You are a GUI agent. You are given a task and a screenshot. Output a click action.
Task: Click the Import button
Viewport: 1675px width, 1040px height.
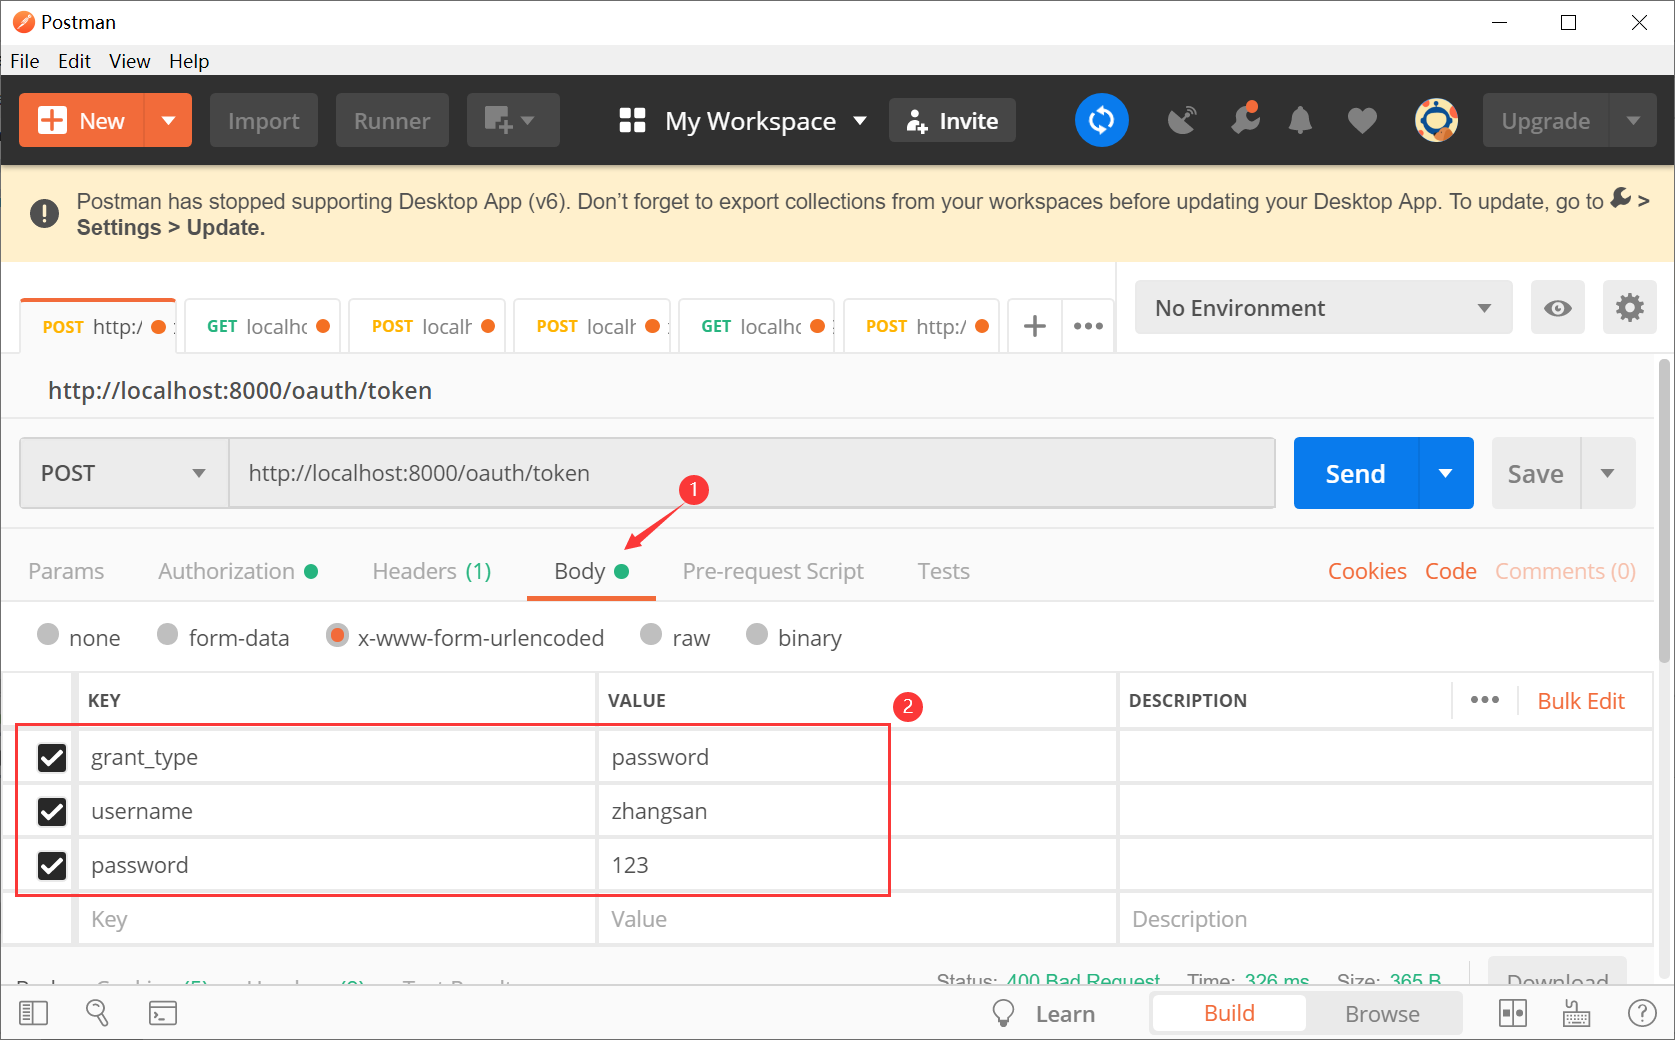[264, 121]
